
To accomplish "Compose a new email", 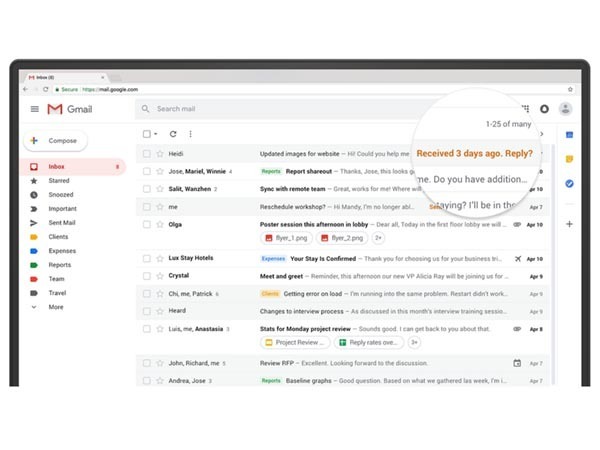I will click(56, 141).
